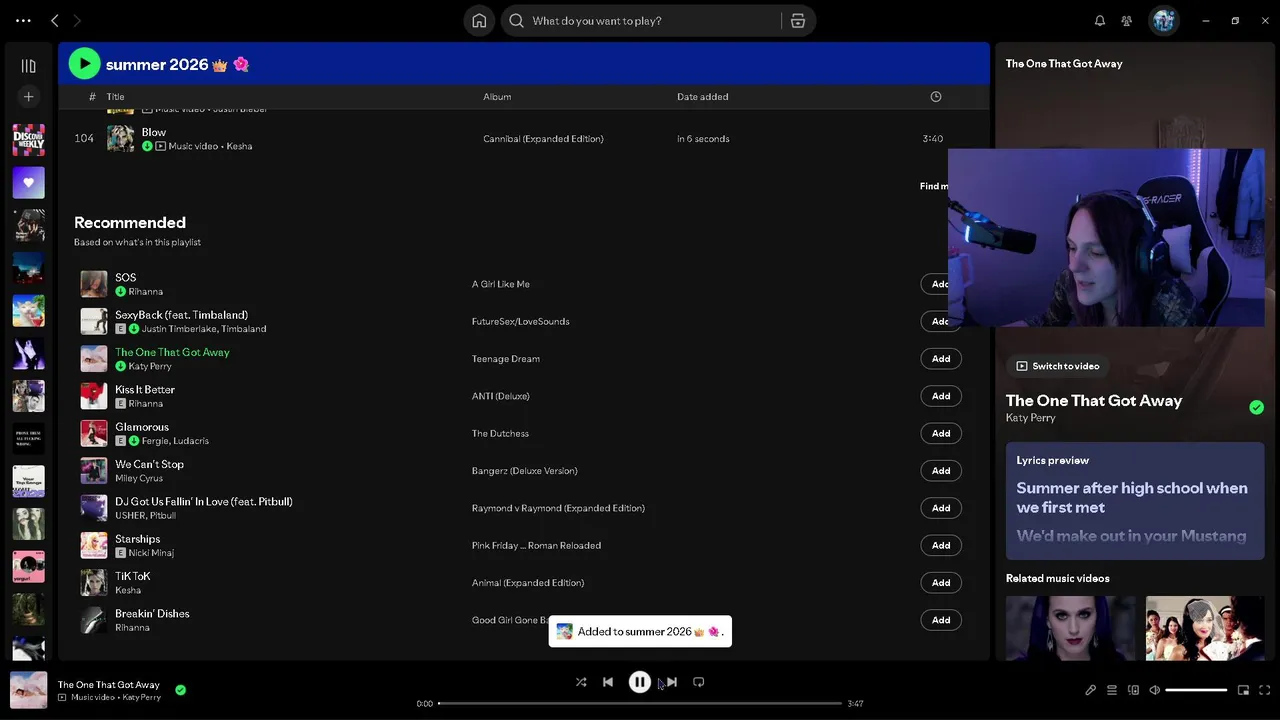
Task: Open first related music video thumbnail
Action: tap(1070, 628)
